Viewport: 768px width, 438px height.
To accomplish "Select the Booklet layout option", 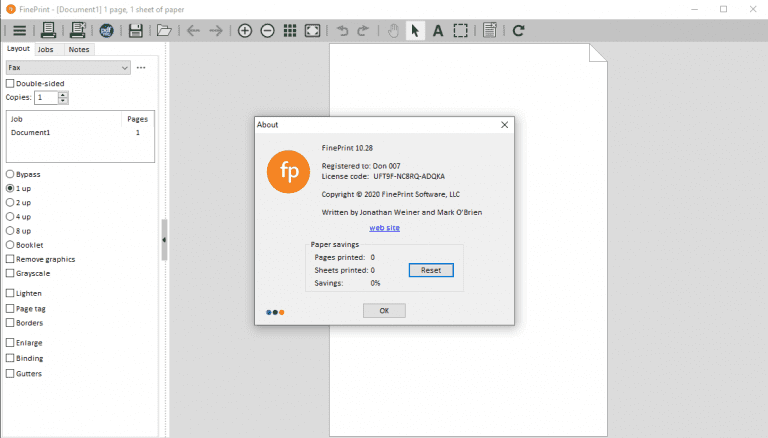I will (x=11, y=245).
